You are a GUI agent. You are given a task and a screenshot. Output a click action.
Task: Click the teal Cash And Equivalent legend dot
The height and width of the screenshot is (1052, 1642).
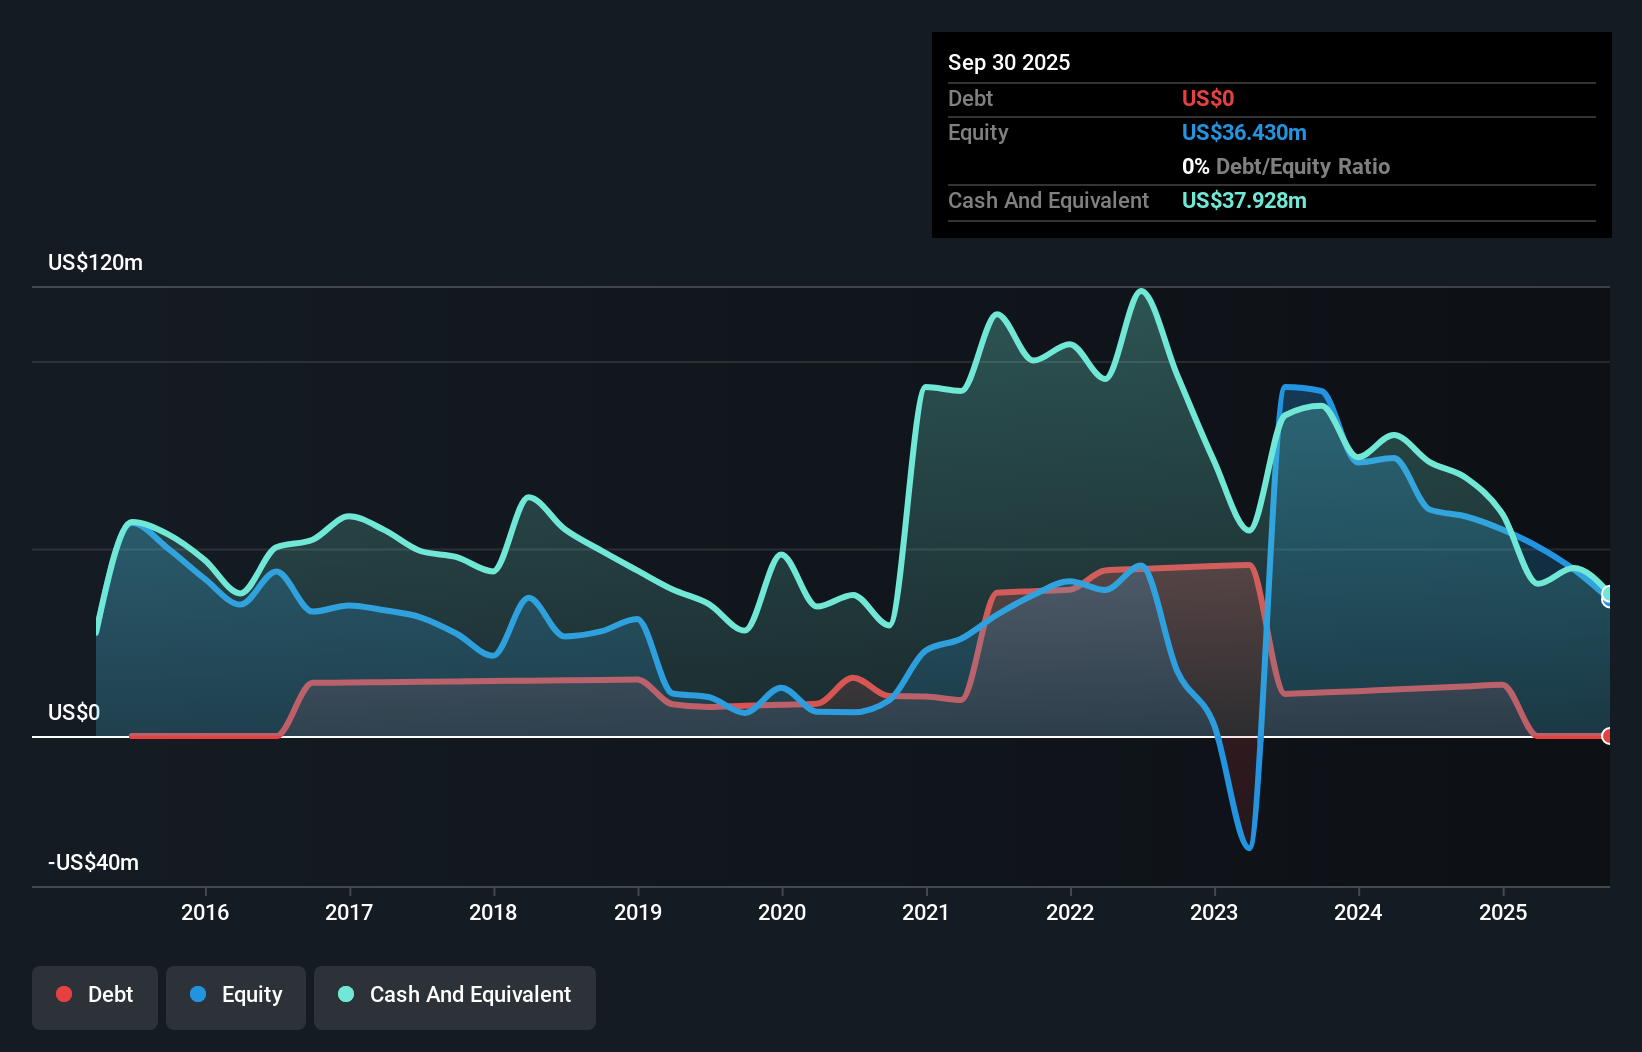point(346,994)
